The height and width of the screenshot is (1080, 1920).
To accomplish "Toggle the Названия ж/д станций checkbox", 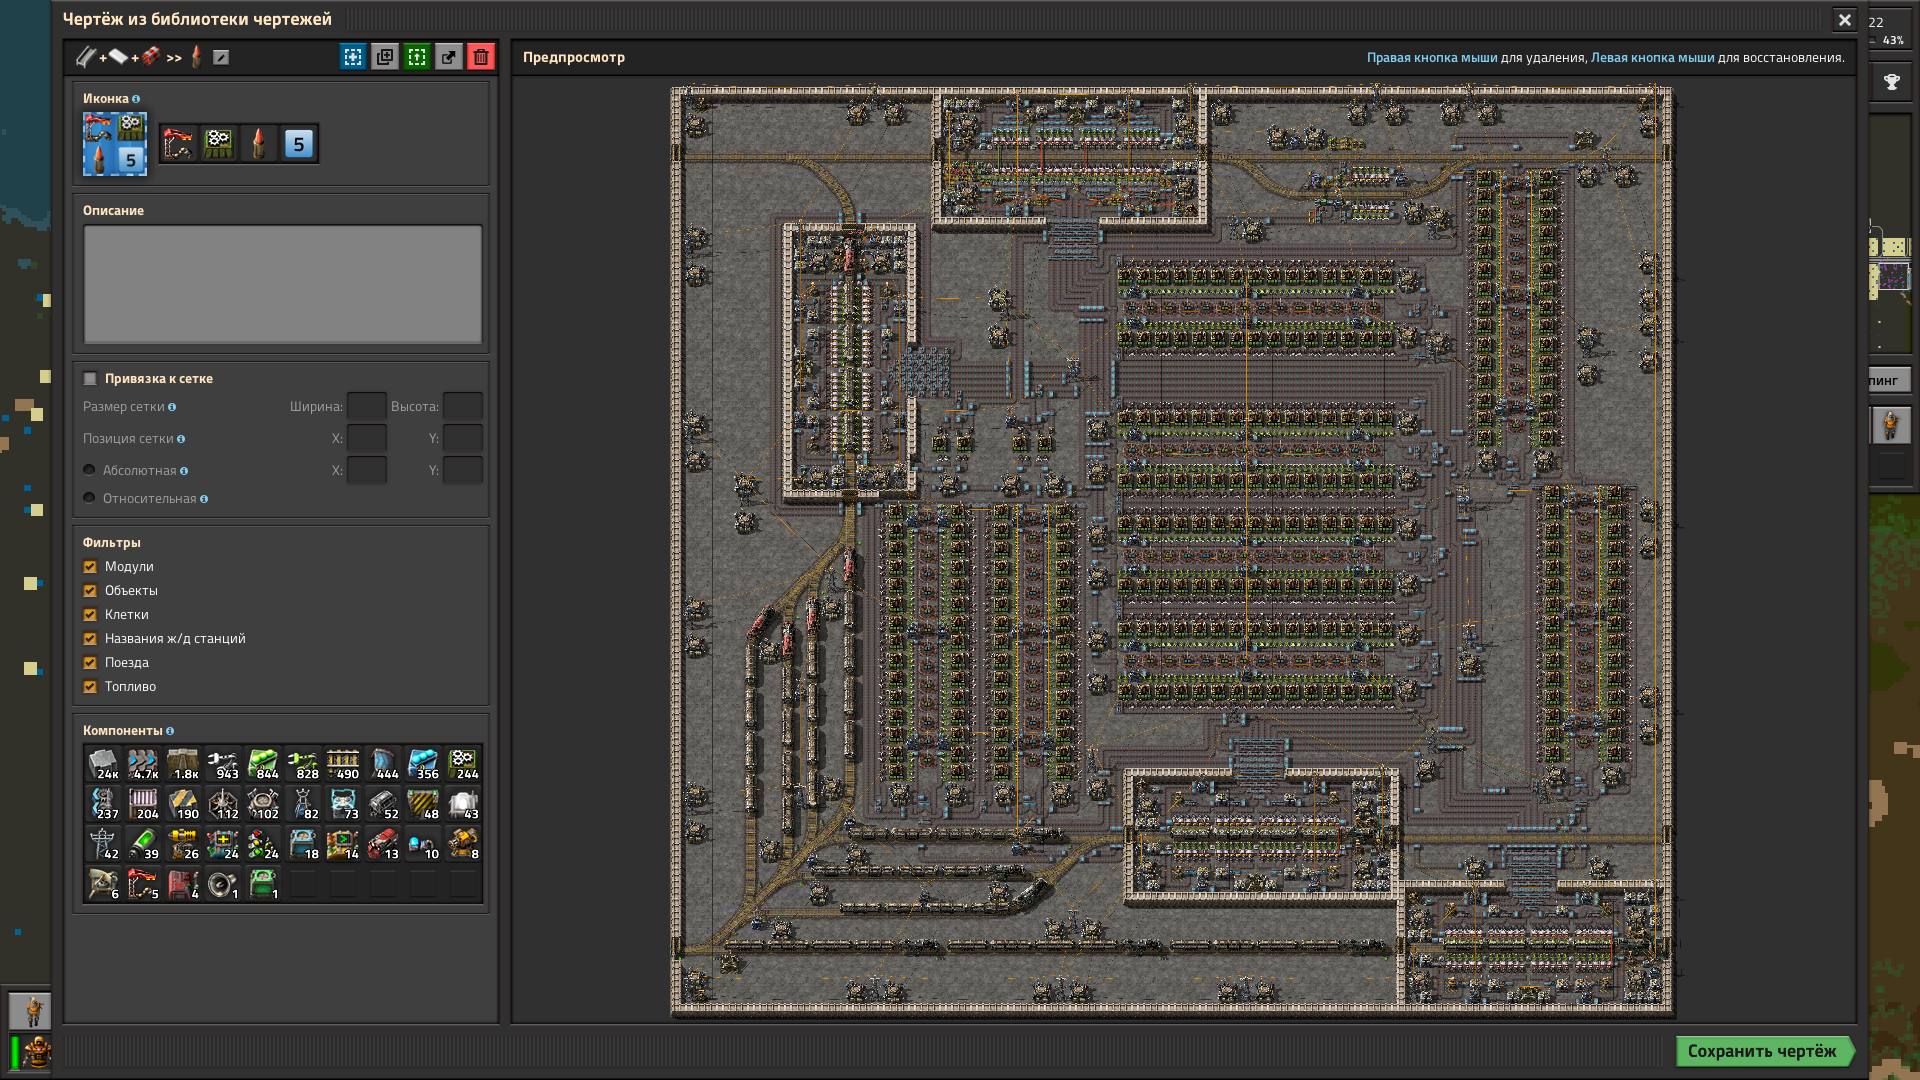I will tap(90, 639).
